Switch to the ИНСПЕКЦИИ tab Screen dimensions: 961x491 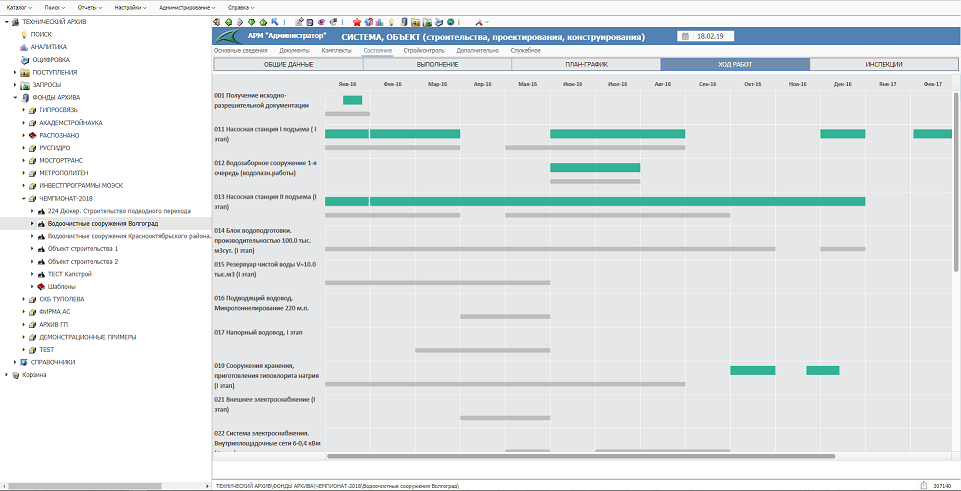tap(883, 64)
